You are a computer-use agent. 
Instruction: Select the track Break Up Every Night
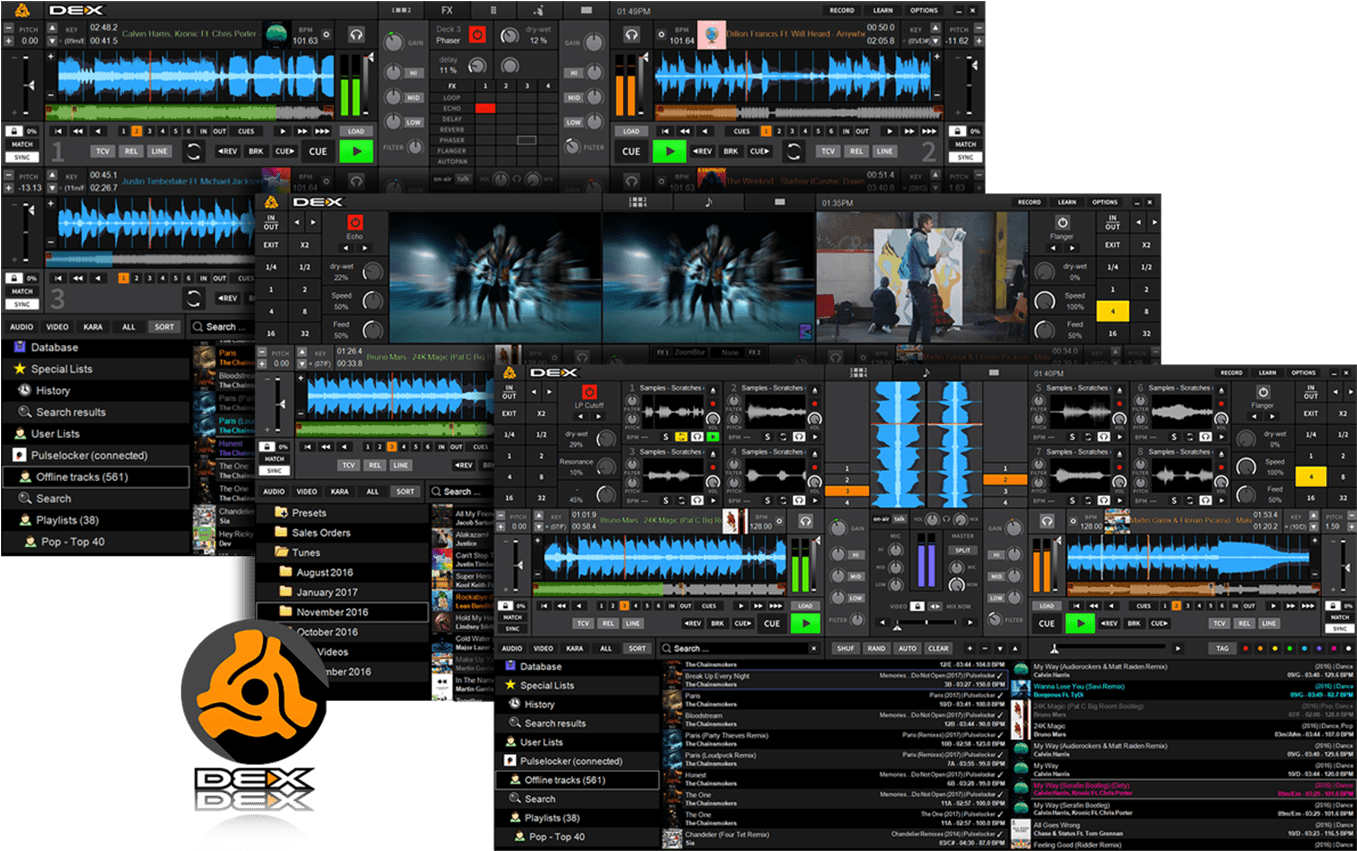(x=716, y=676)
